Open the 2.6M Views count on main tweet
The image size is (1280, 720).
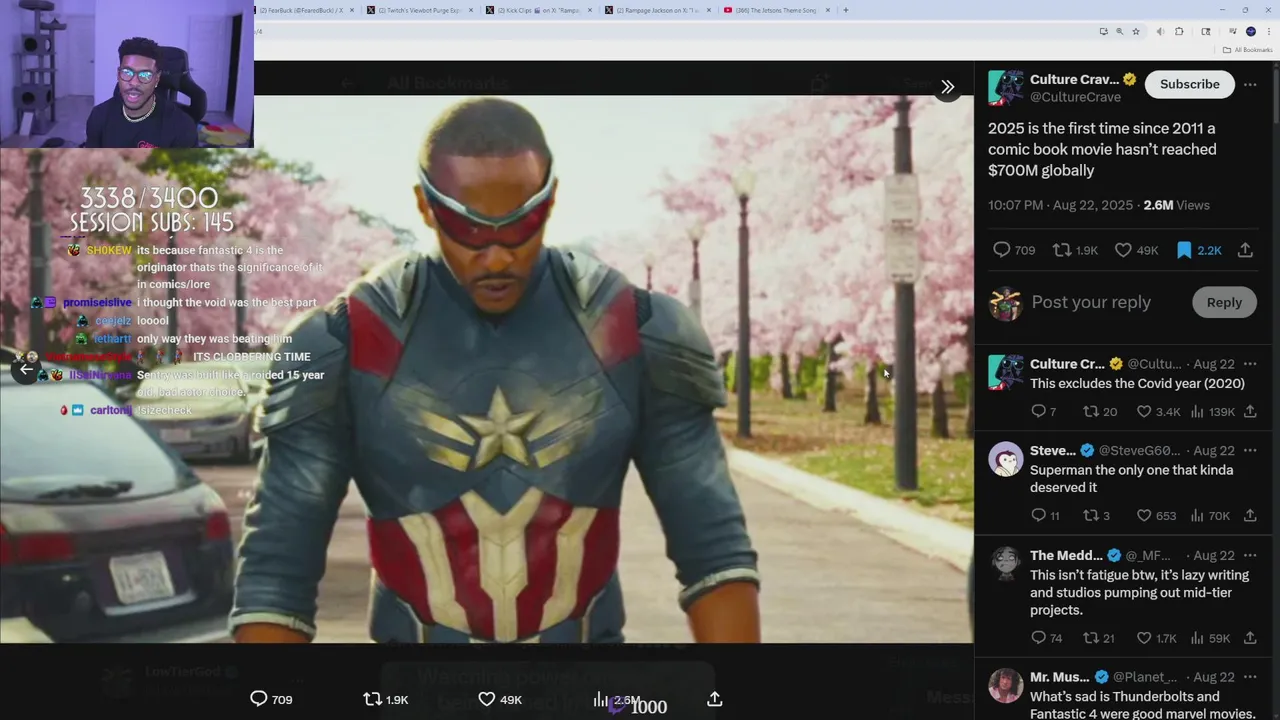pyautogui.click(x=1176, y=205)
